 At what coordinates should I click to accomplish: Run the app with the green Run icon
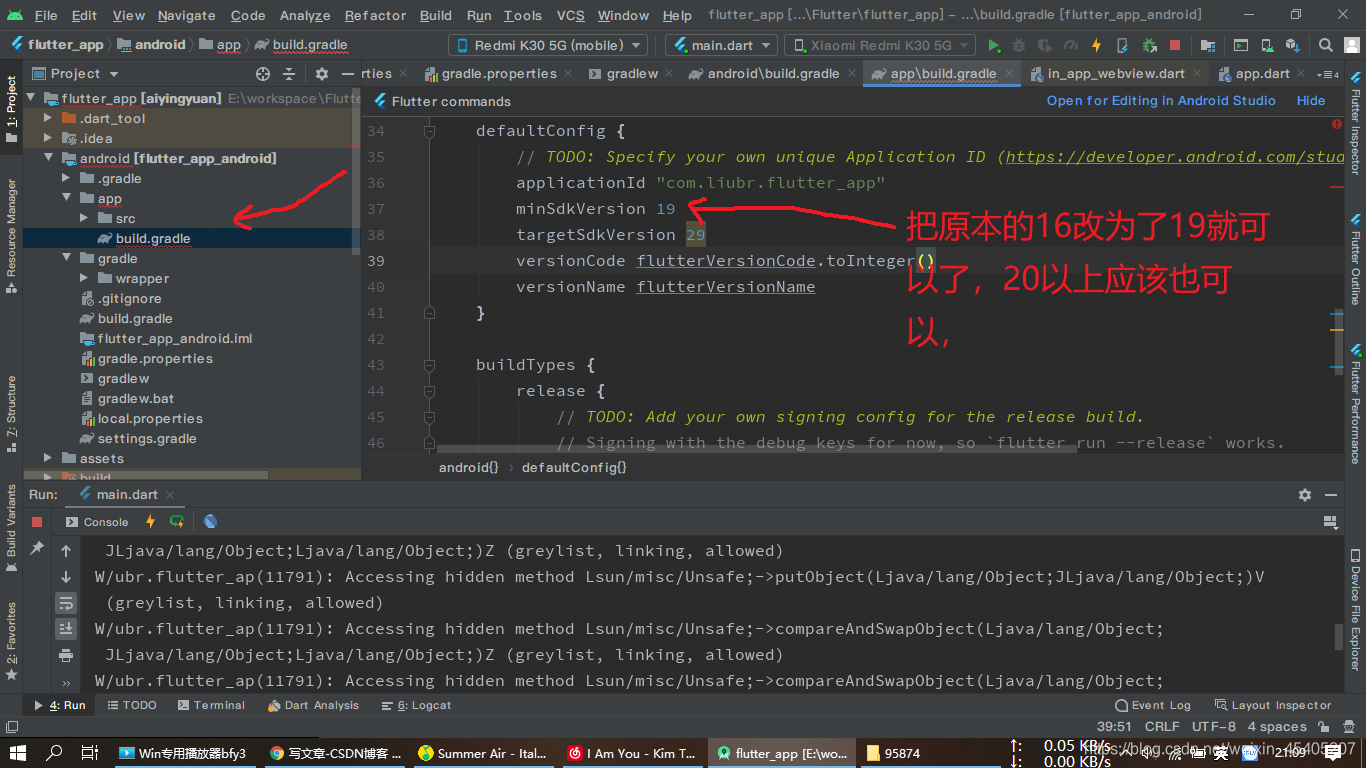[x=994, y=45]
